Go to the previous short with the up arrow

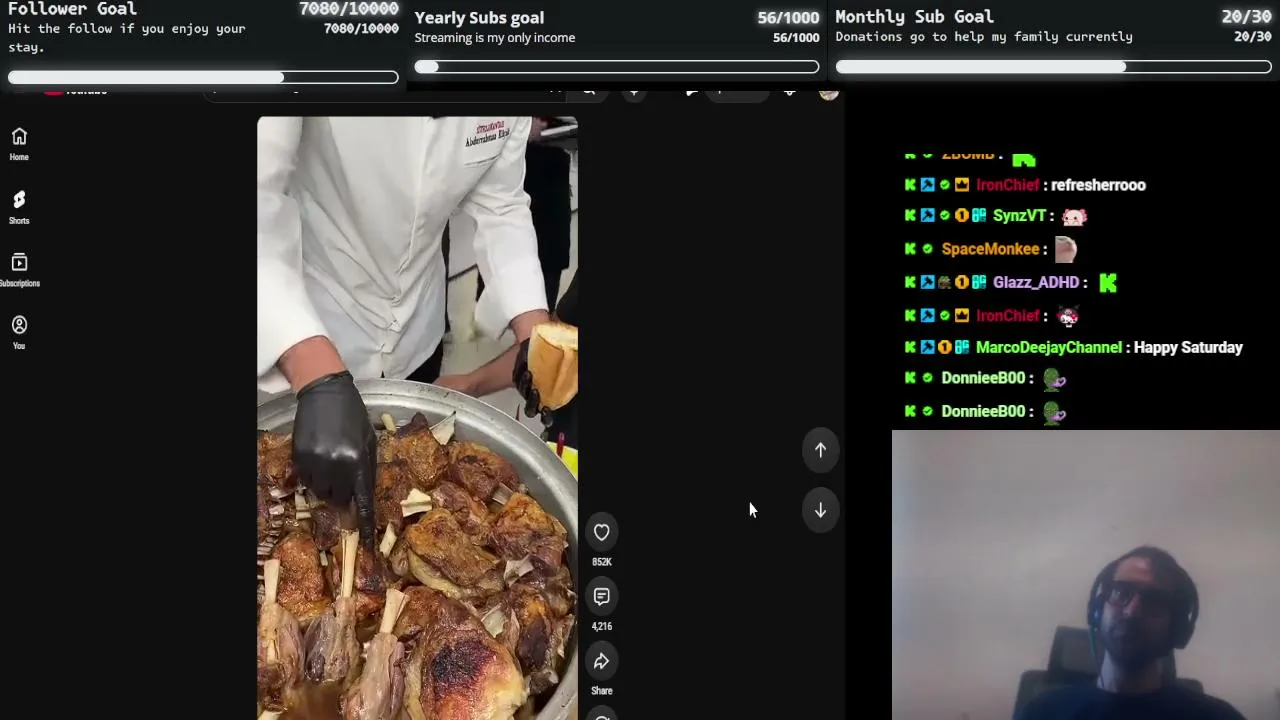[820, 450]
